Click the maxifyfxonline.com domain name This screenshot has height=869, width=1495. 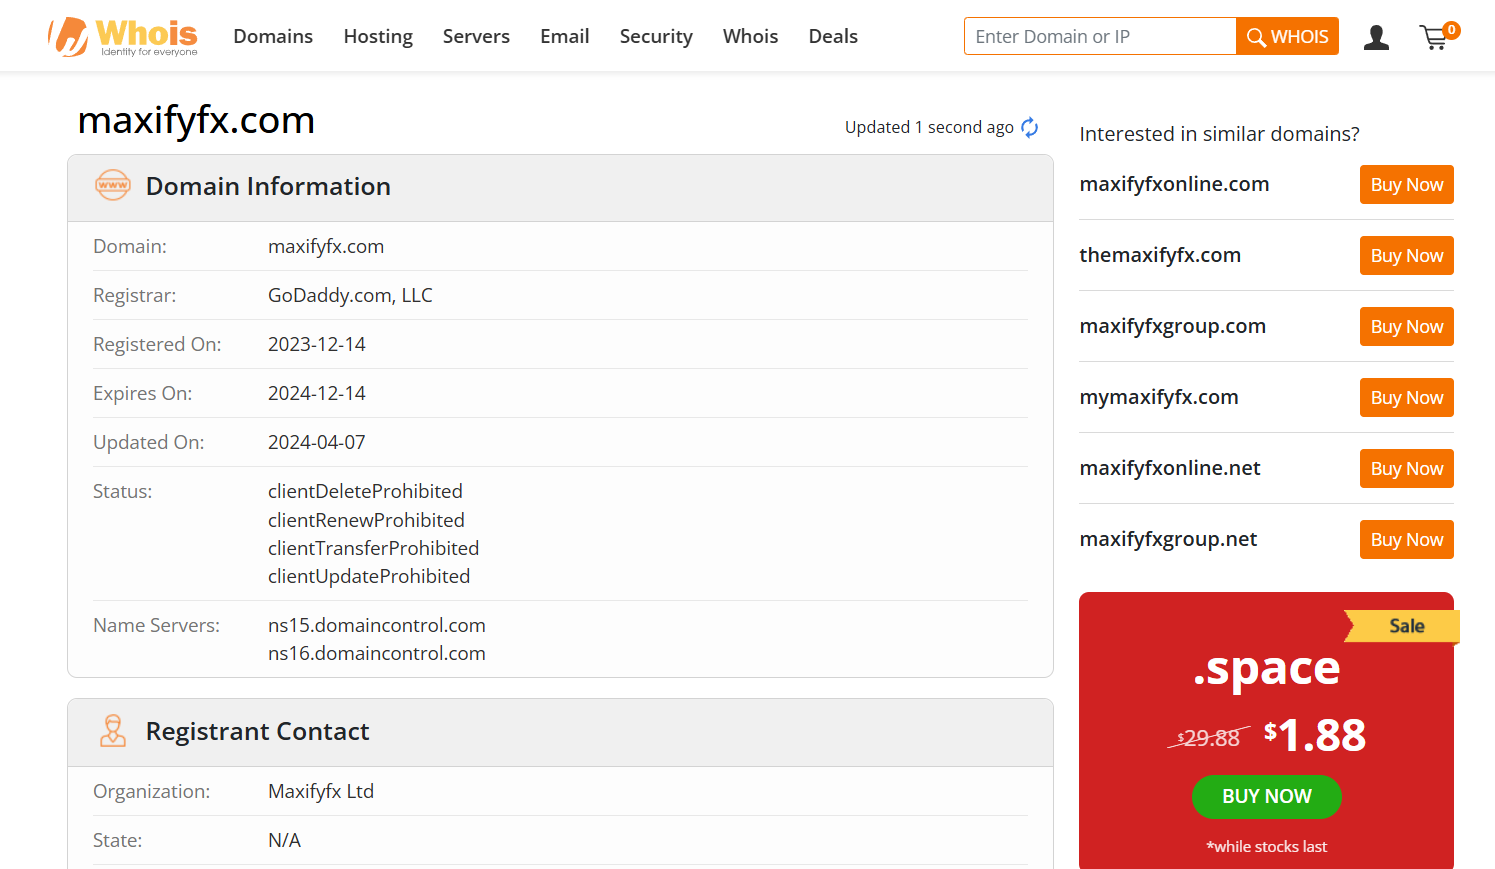tap(1174, 184)
